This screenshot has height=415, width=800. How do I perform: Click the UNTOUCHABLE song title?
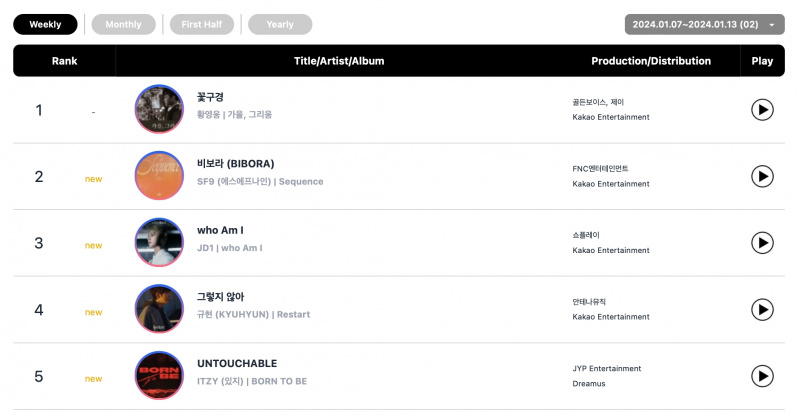237,363
